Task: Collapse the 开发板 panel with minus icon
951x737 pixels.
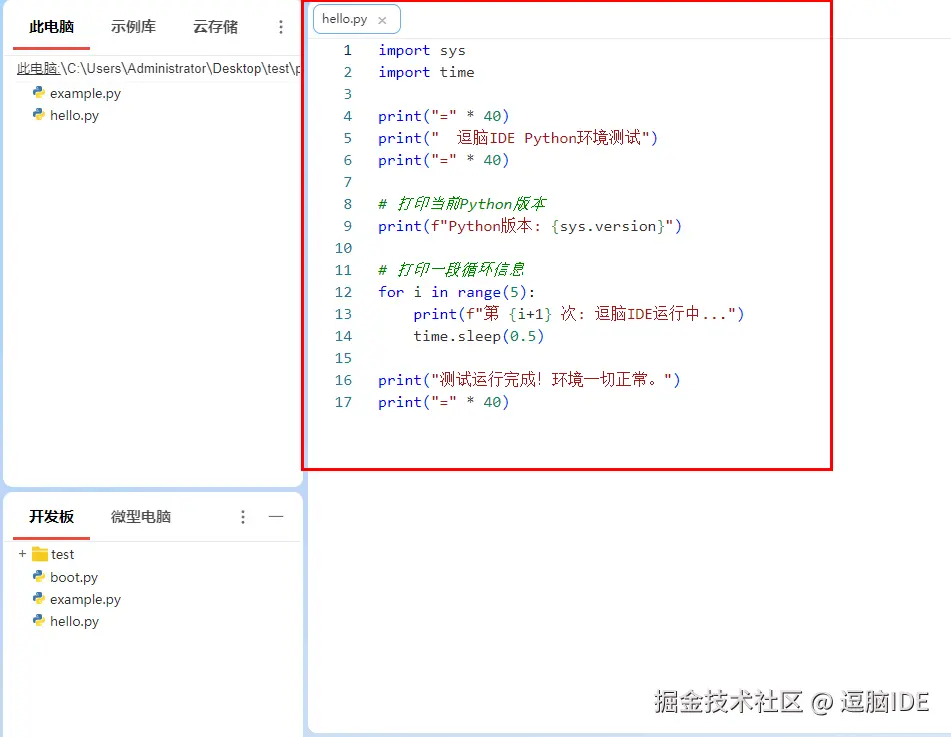Action: click(x=276, y=517)
